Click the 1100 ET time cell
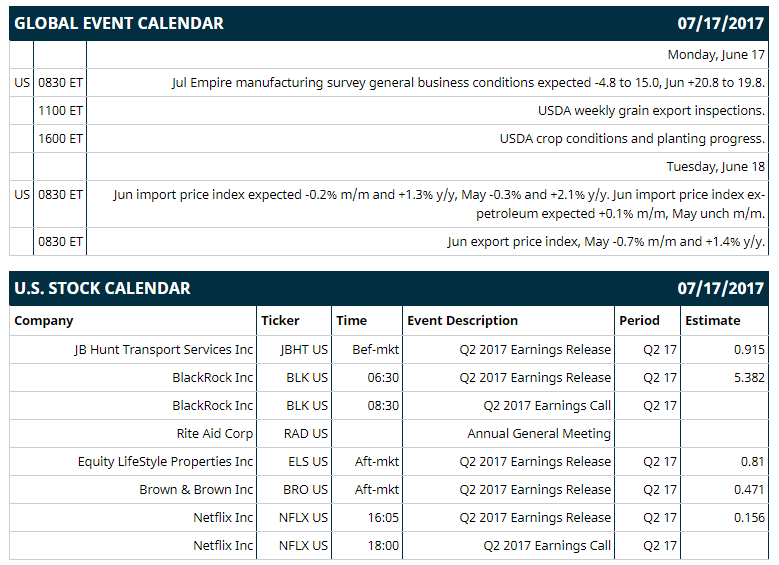The width and height of the screenshot is (779, 565). pos(60,110)
